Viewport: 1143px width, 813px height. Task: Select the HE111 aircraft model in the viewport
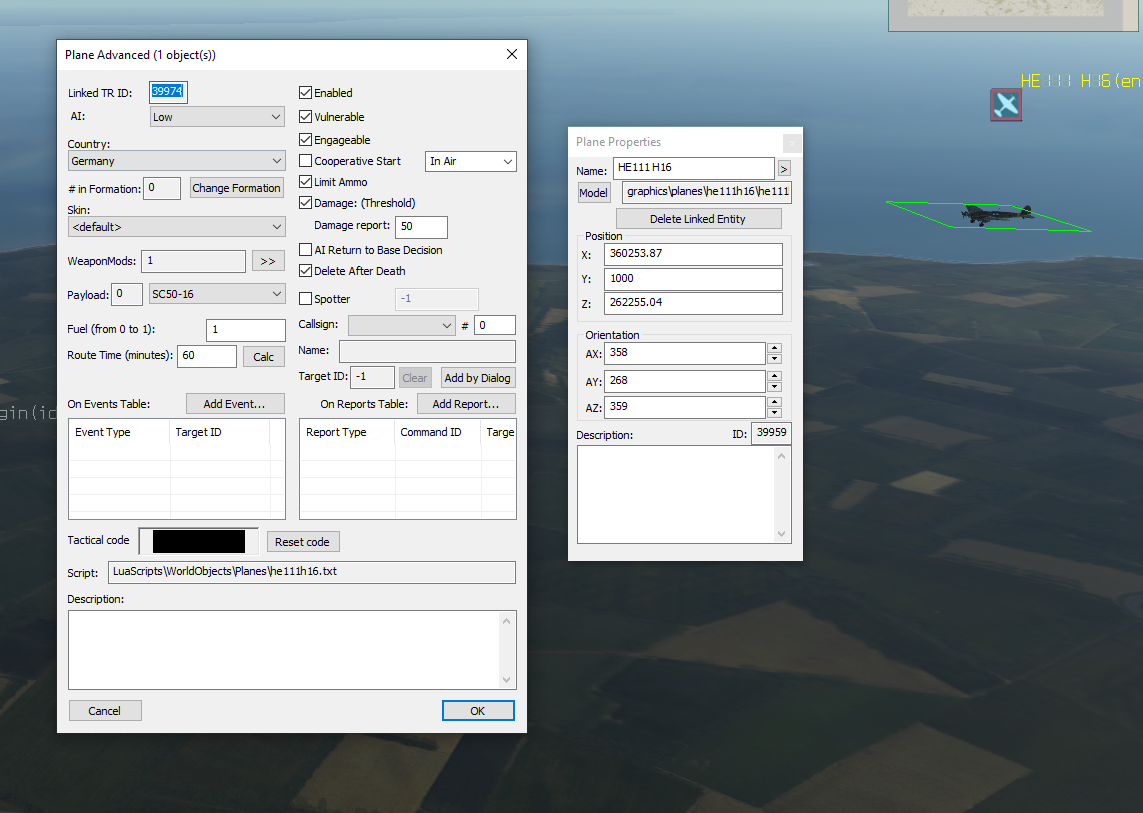click(x=991, y=213)
